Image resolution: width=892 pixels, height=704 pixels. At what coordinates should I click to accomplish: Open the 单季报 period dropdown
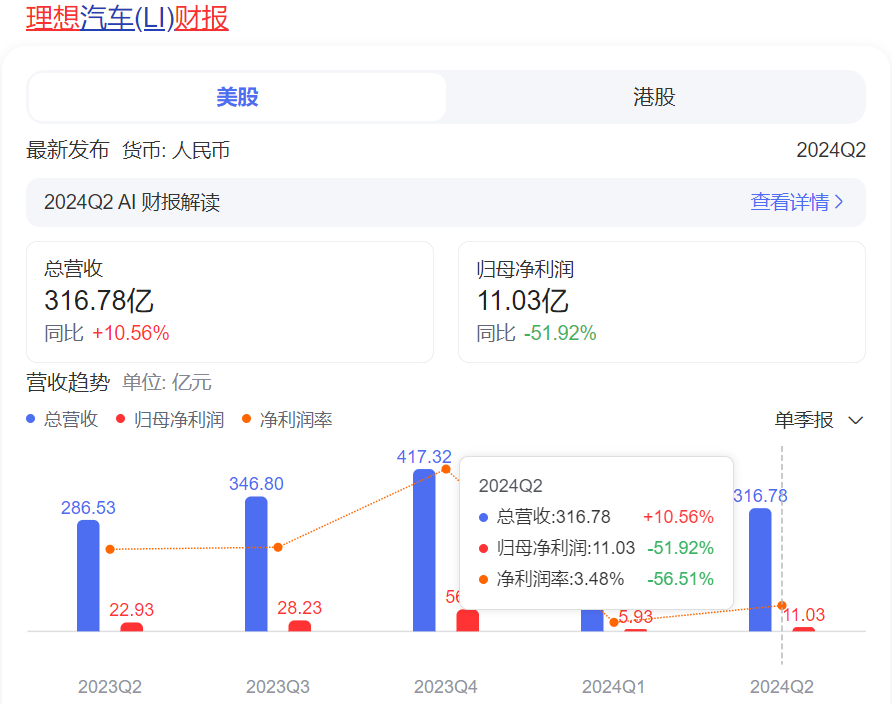(819, 420)
